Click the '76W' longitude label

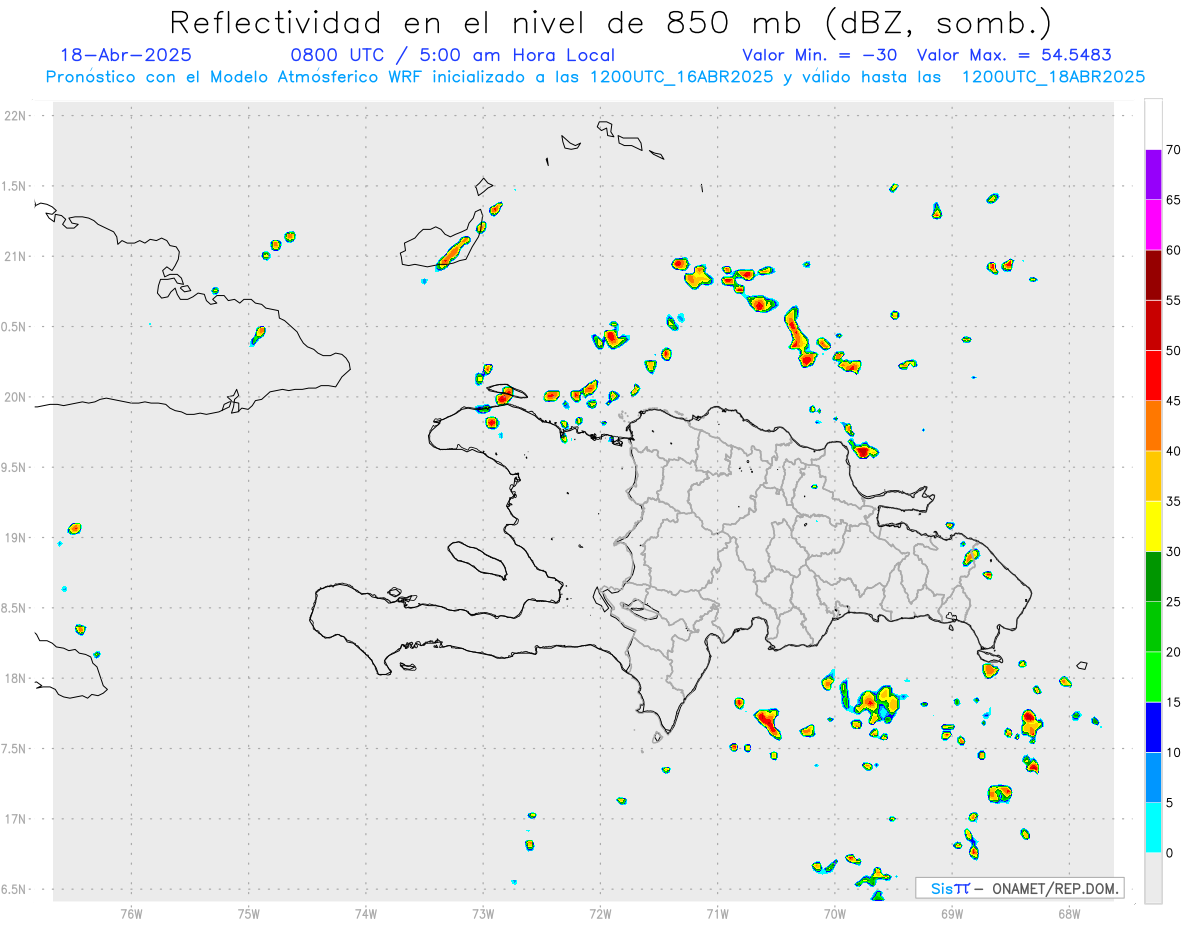131,913
